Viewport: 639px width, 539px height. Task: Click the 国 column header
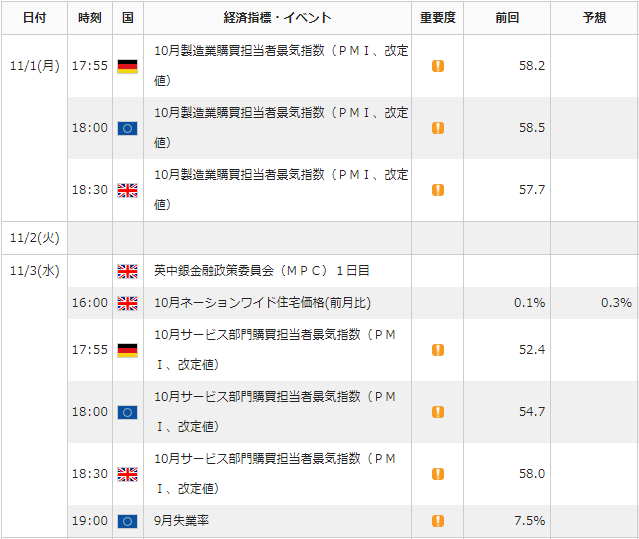pyautogui.click(x=128, y=18)
